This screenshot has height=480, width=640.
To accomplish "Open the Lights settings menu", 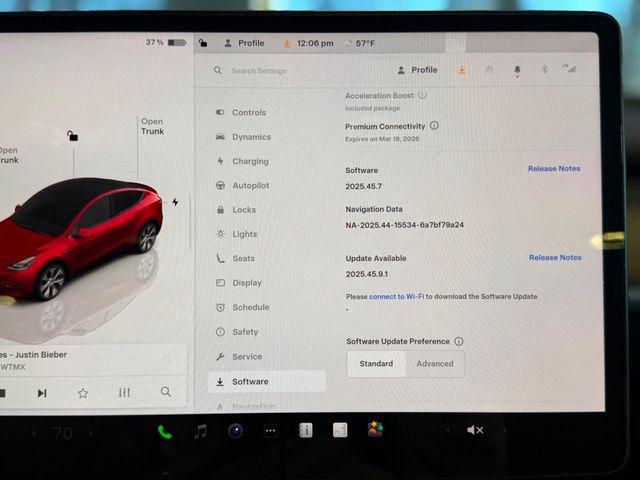I will point(244,234).
